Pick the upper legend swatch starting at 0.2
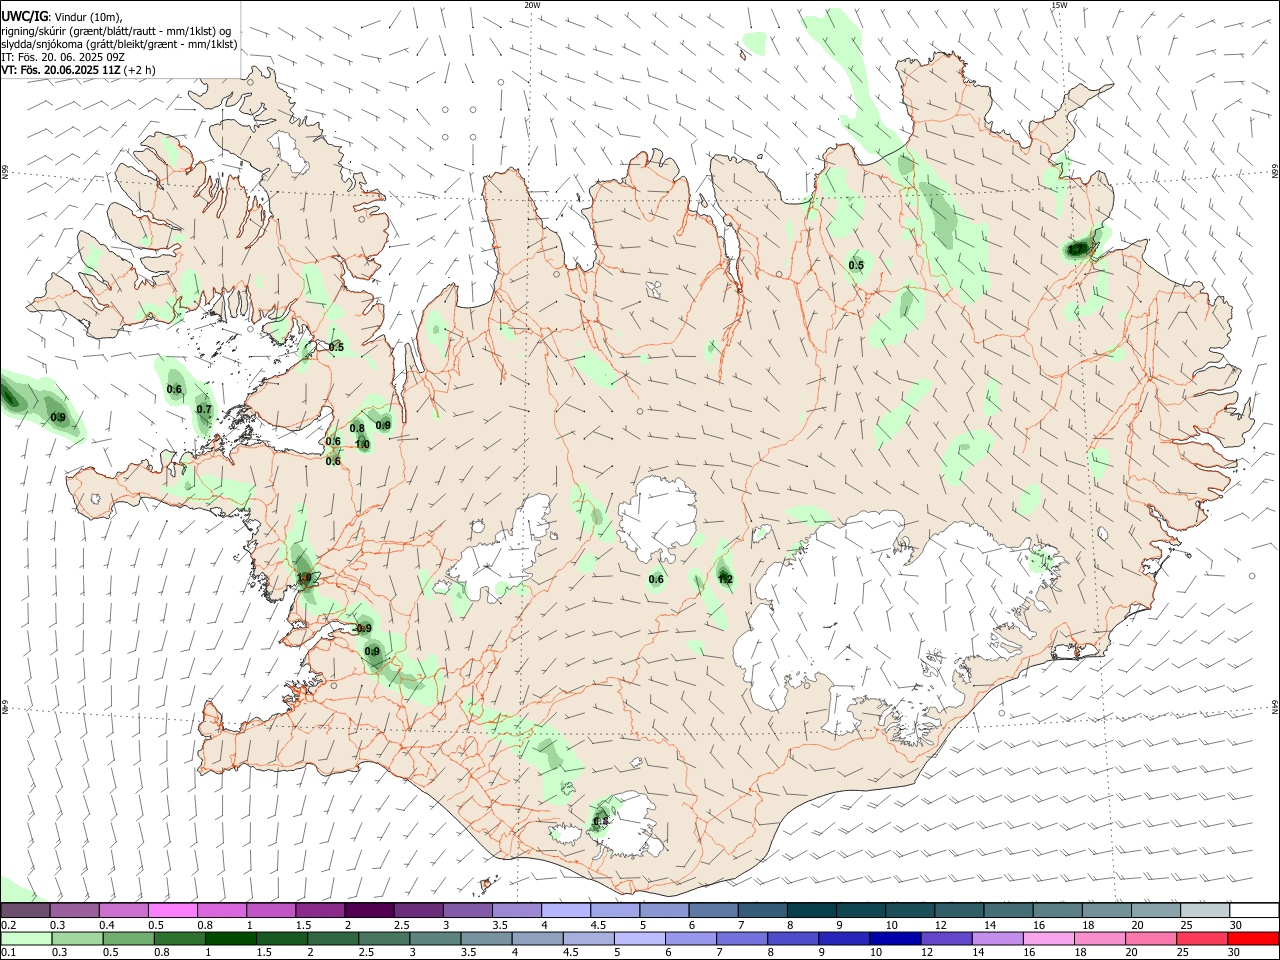Screen dimensions: 1280x960 coord(25,911)
